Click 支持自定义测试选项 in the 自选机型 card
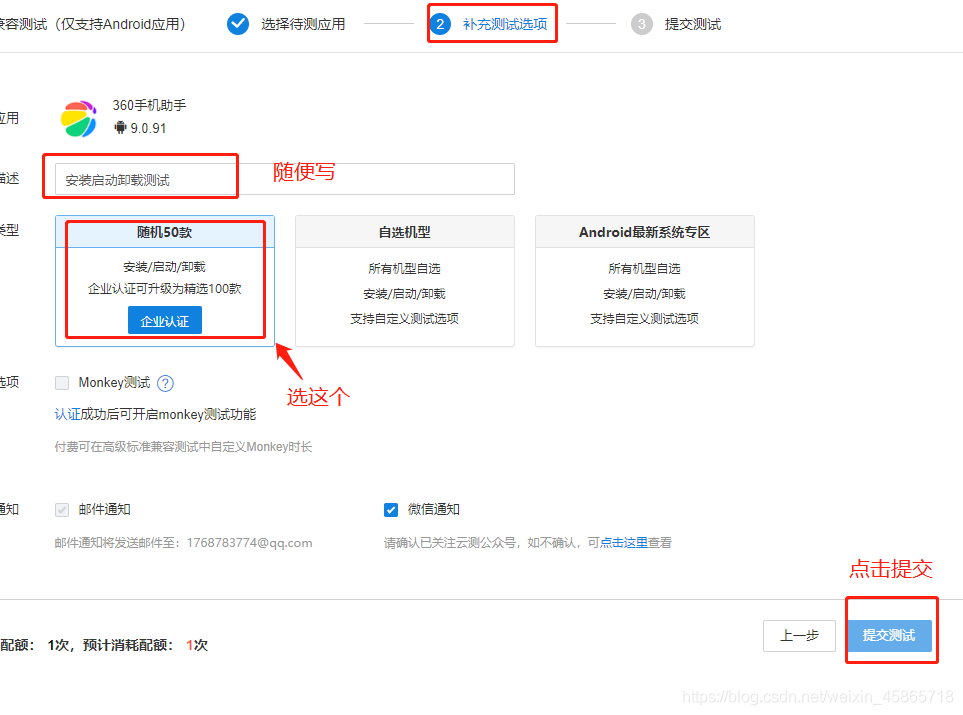Image resolution: width=963 pixels, height=715 pixels. [405, 319]
